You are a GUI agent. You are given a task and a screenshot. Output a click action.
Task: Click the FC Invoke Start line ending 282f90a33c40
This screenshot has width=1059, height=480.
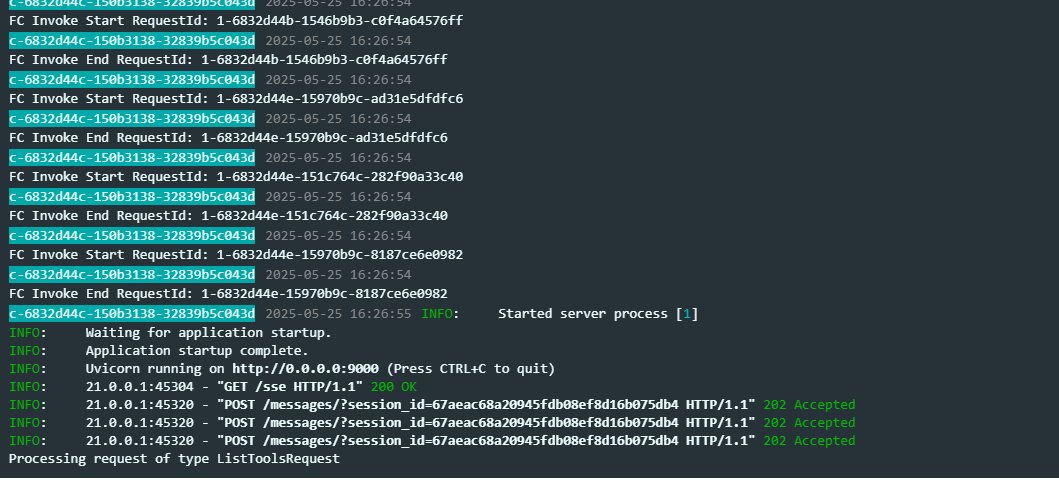[x=235, y=177]
